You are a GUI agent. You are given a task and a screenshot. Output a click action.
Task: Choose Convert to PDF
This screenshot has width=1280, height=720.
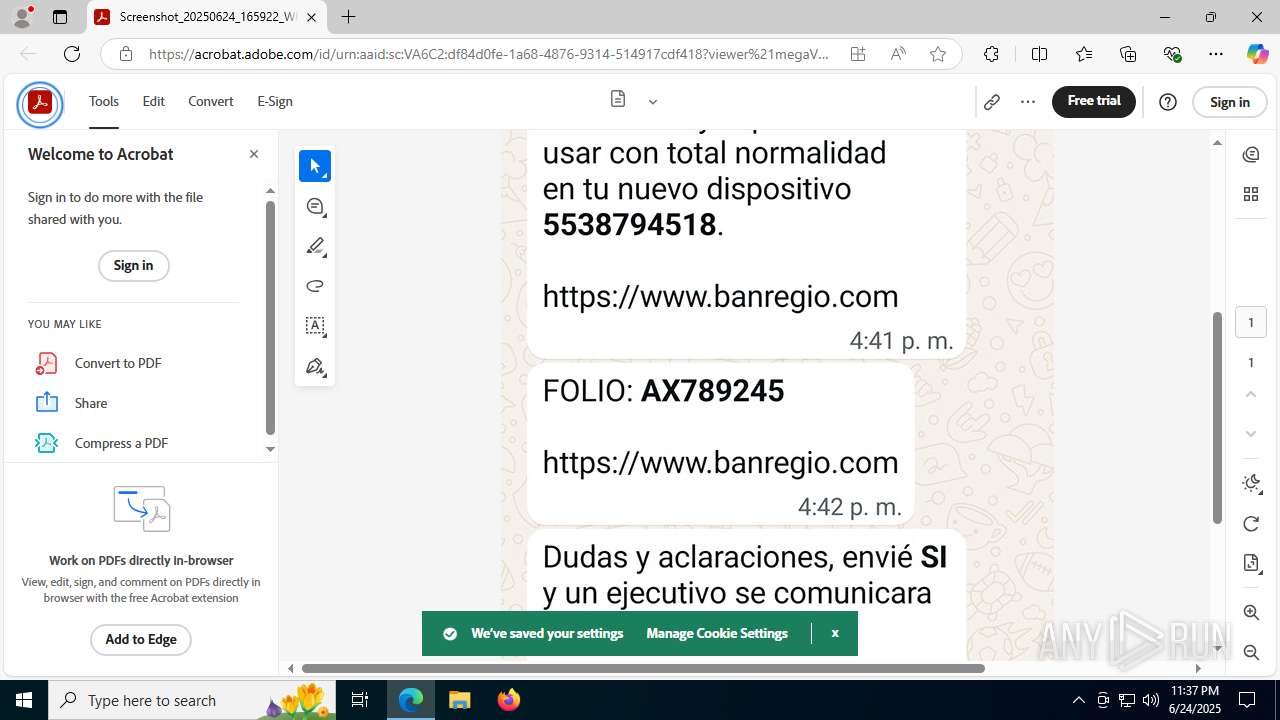pos(118,363)
